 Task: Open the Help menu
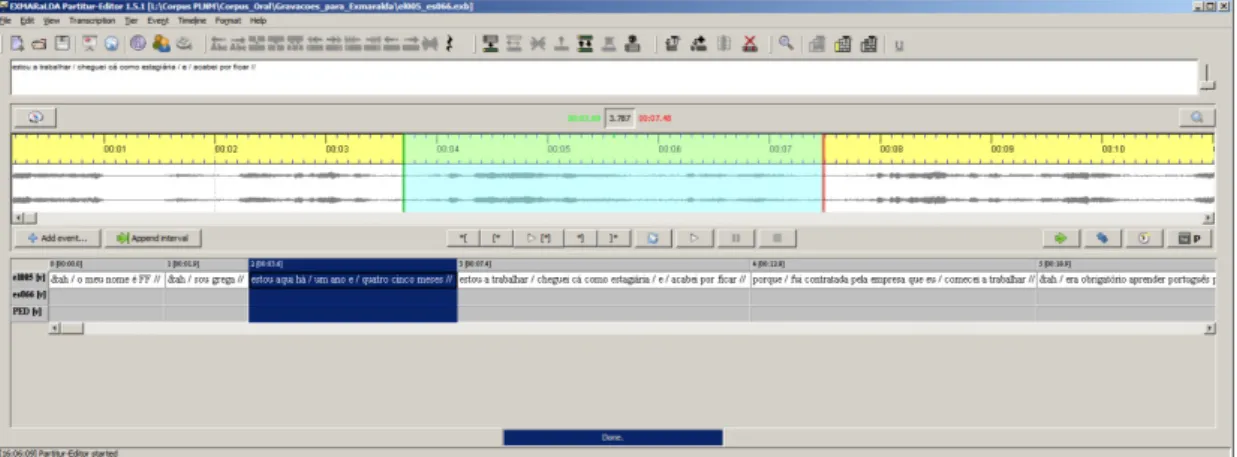259,20
